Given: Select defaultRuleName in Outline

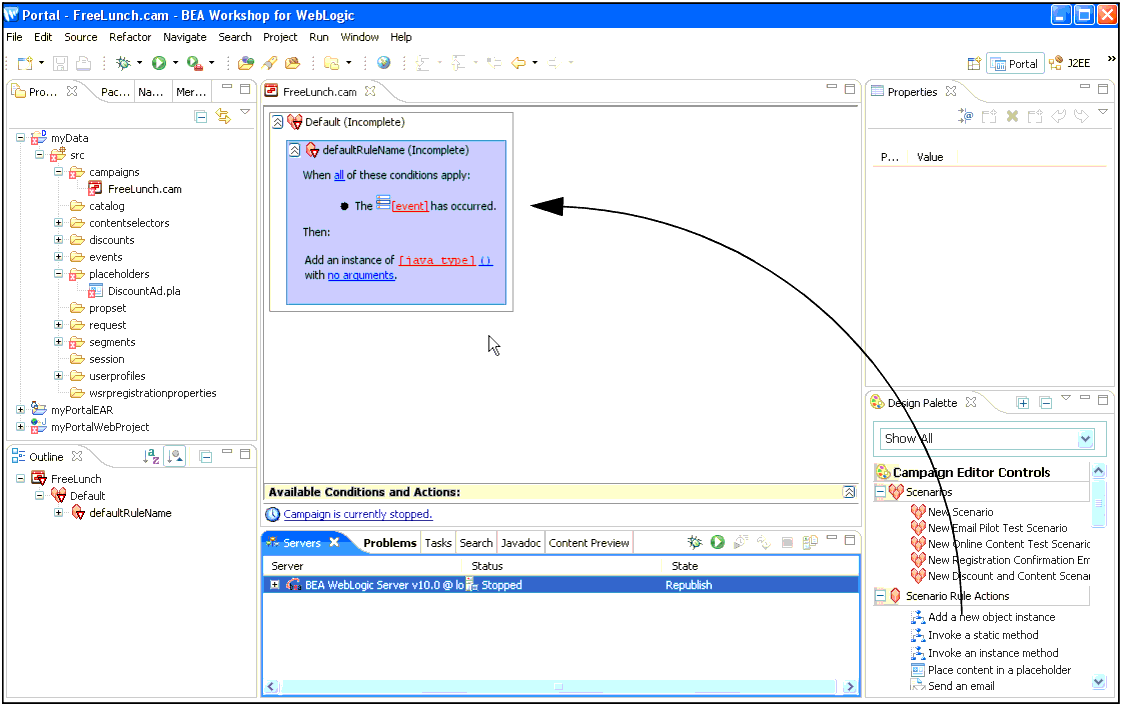Looking at the screenshot, I should (130, 513).
